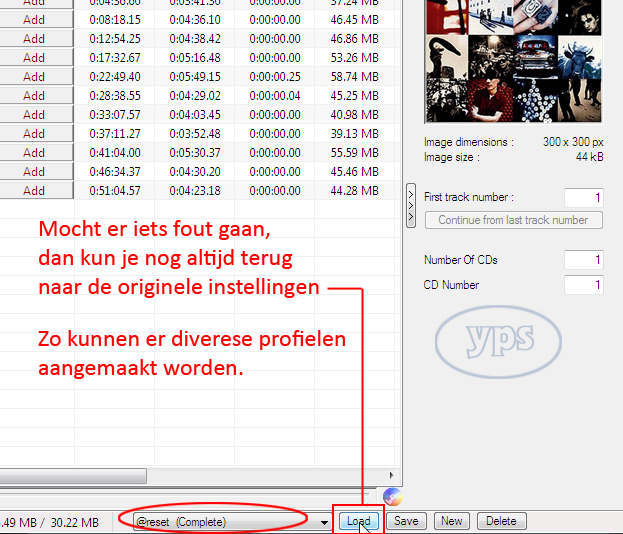Select the size cell 44.28 MB
Screen dimensions: 623x534
click(354, 191)
